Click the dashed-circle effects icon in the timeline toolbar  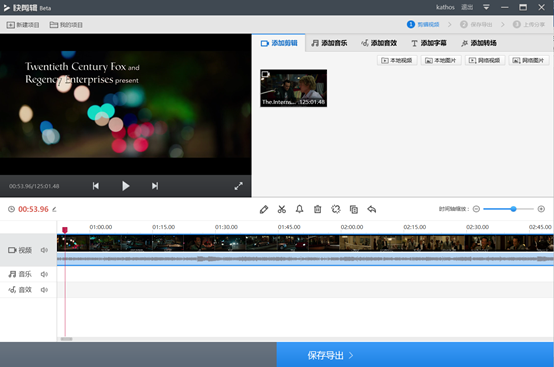tap(336, 209)
